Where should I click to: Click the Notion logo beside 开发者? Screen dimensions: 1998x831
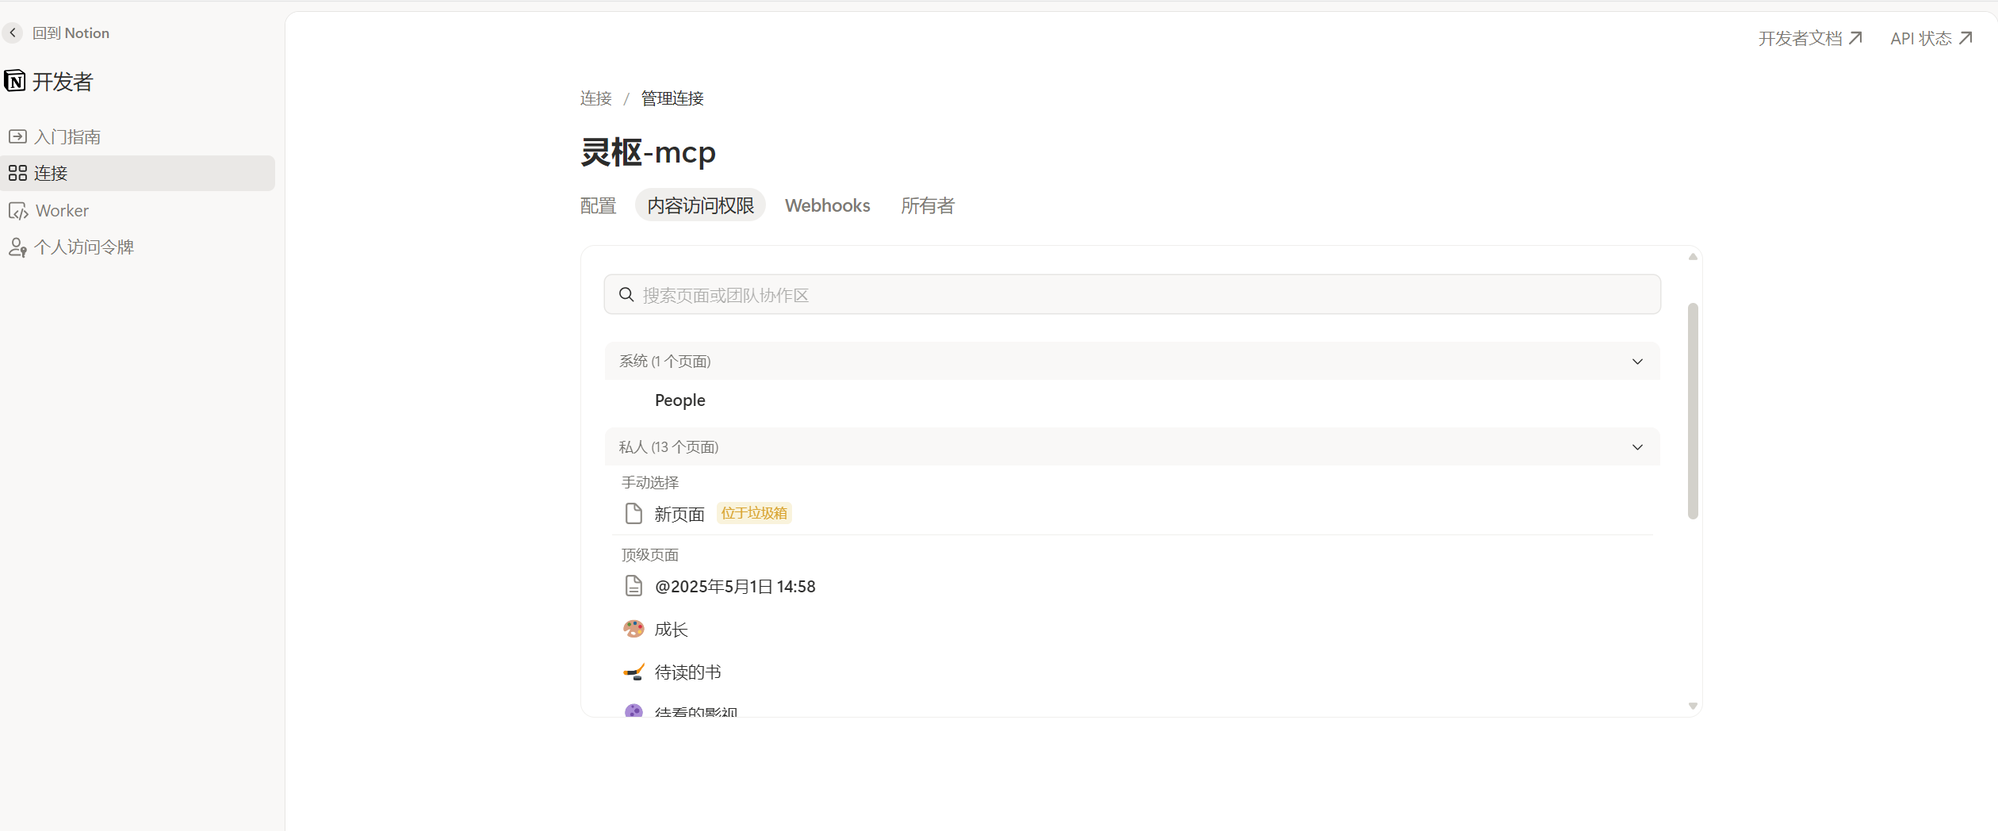pyautogui.click(x=15, y=81)
